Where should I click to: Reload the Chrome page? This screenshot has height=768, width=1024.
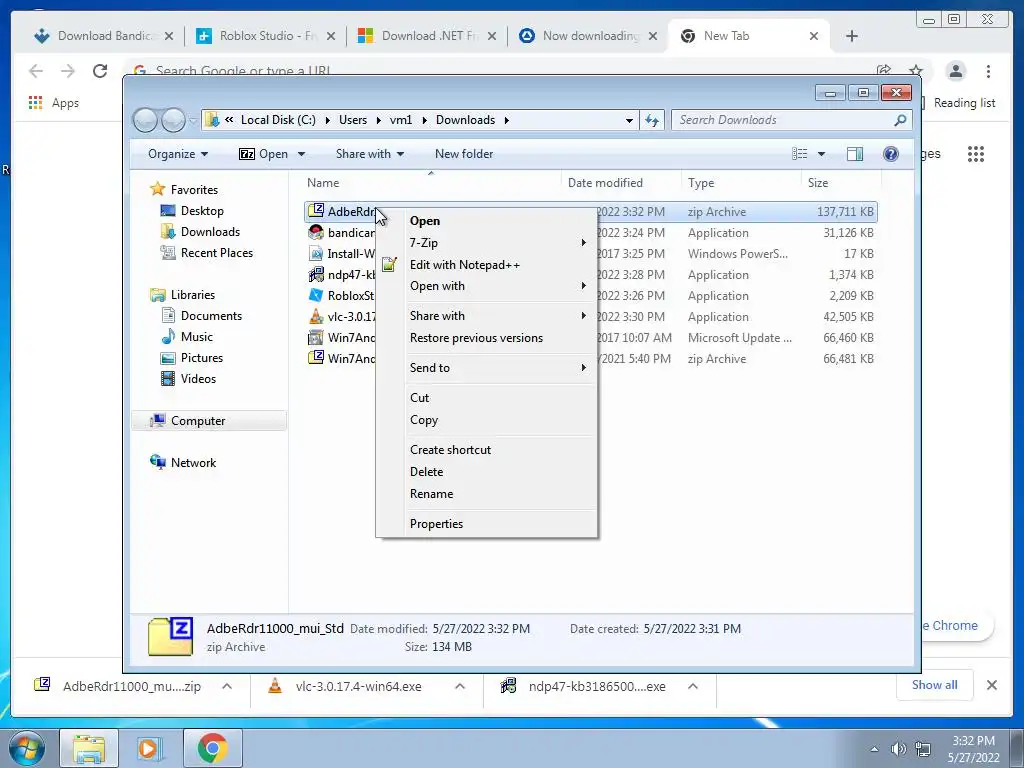tap(100, 71)
